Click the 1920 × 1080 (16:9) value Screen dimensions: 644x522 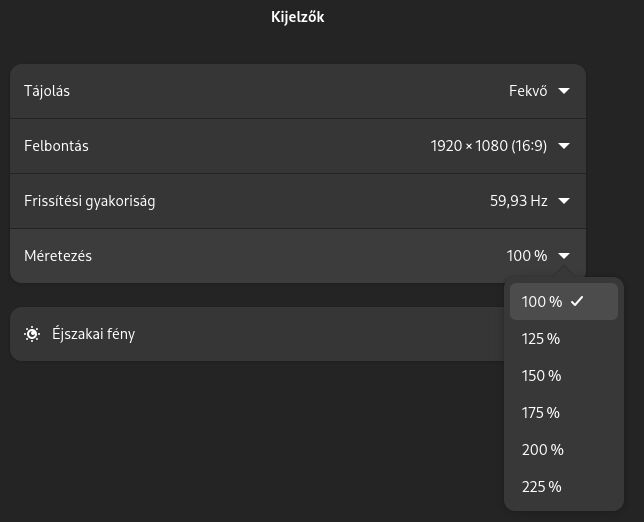click(489, 146)
